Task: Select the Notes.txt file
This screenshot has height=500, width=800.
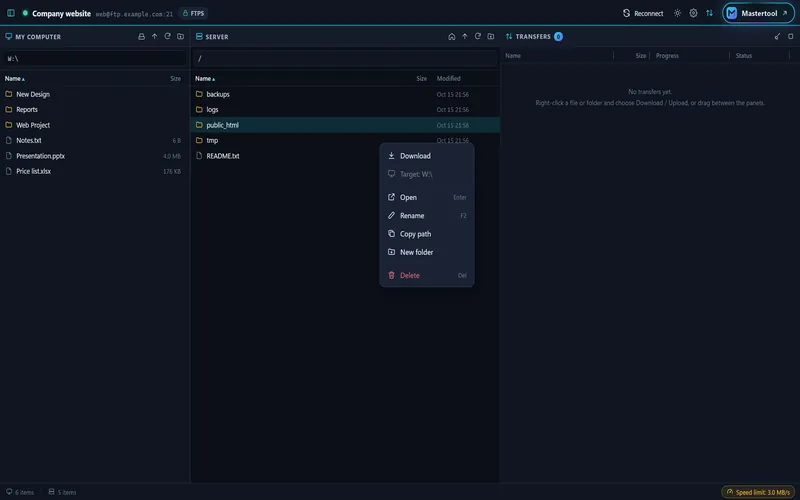Action: [95, 140]
